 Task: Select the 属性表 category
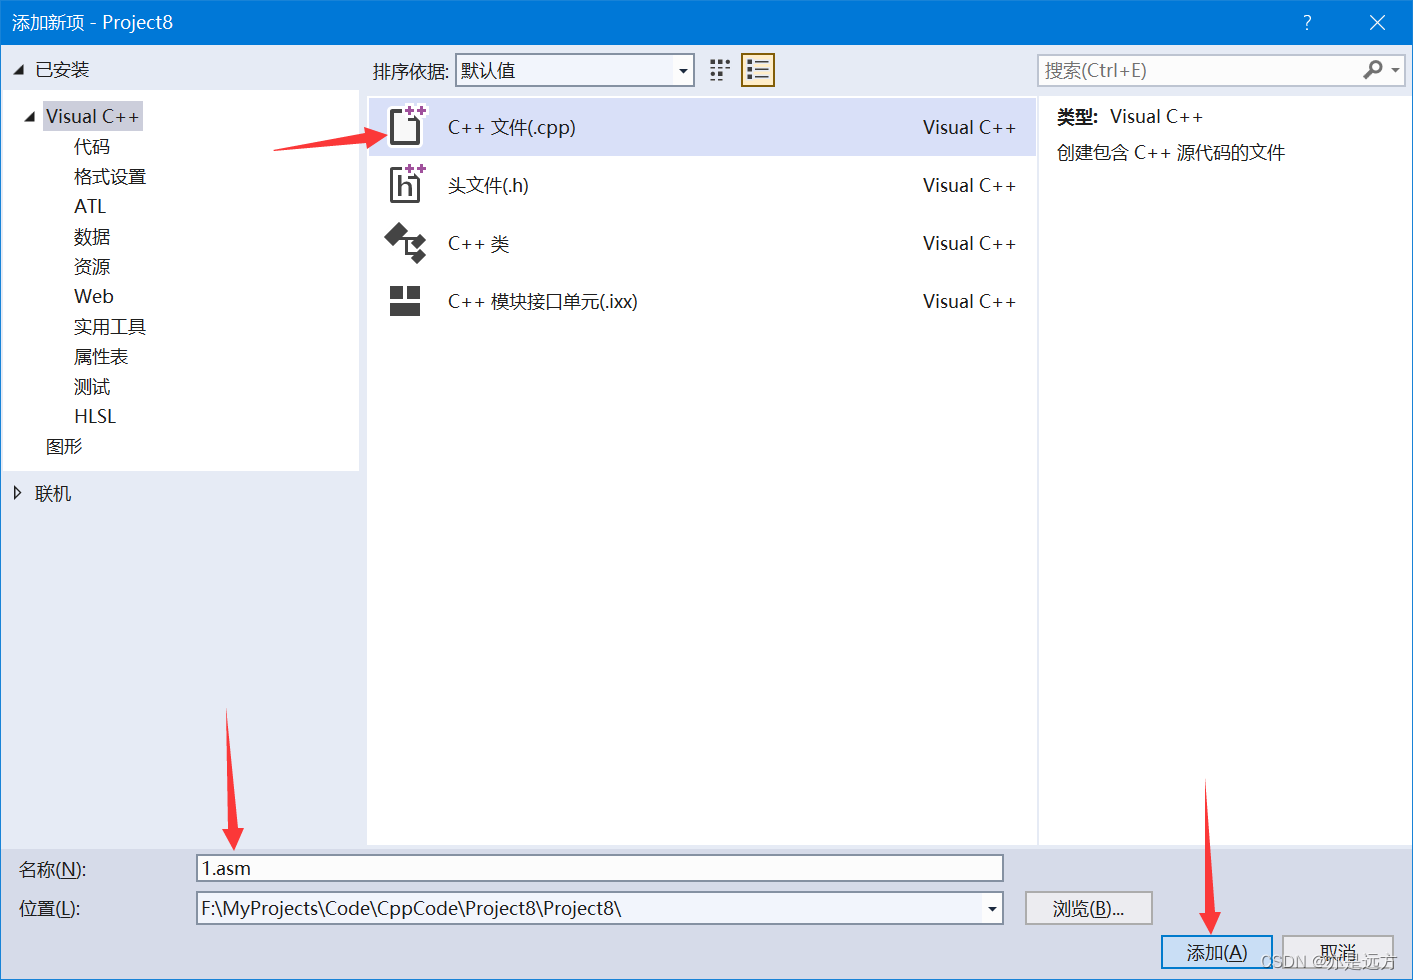[x=101, y=357]
